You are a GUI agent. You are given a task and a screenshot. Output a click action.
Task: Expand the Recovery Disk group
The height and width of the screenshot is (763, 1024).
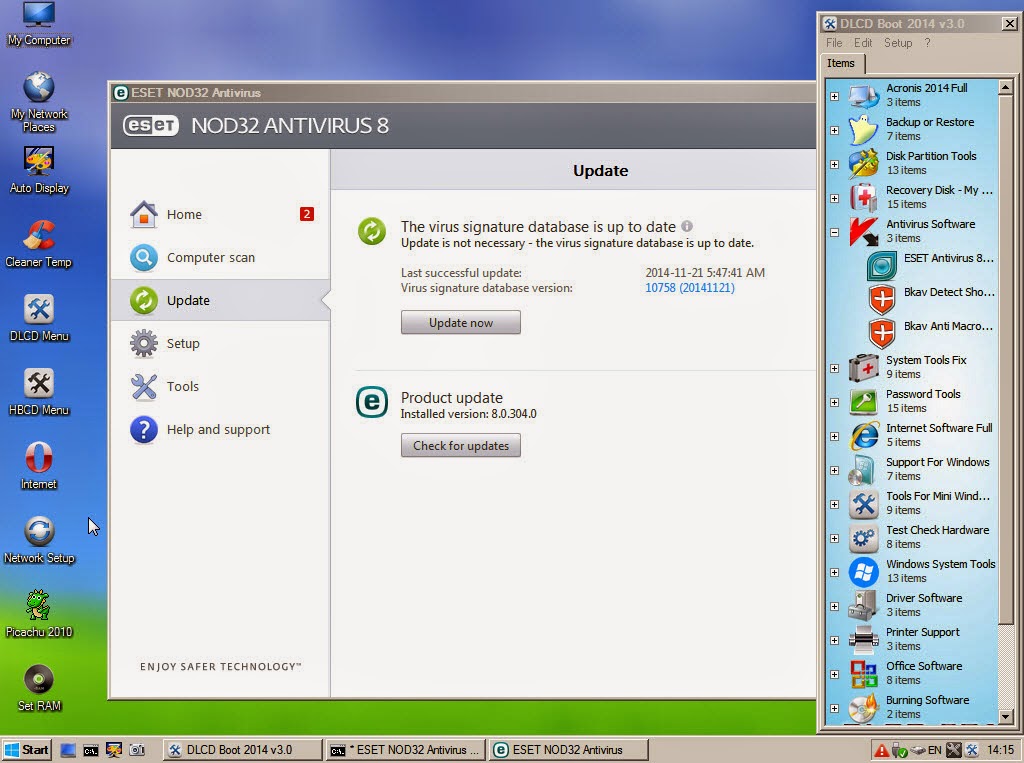pyautogui.click(x=834, y=198)
